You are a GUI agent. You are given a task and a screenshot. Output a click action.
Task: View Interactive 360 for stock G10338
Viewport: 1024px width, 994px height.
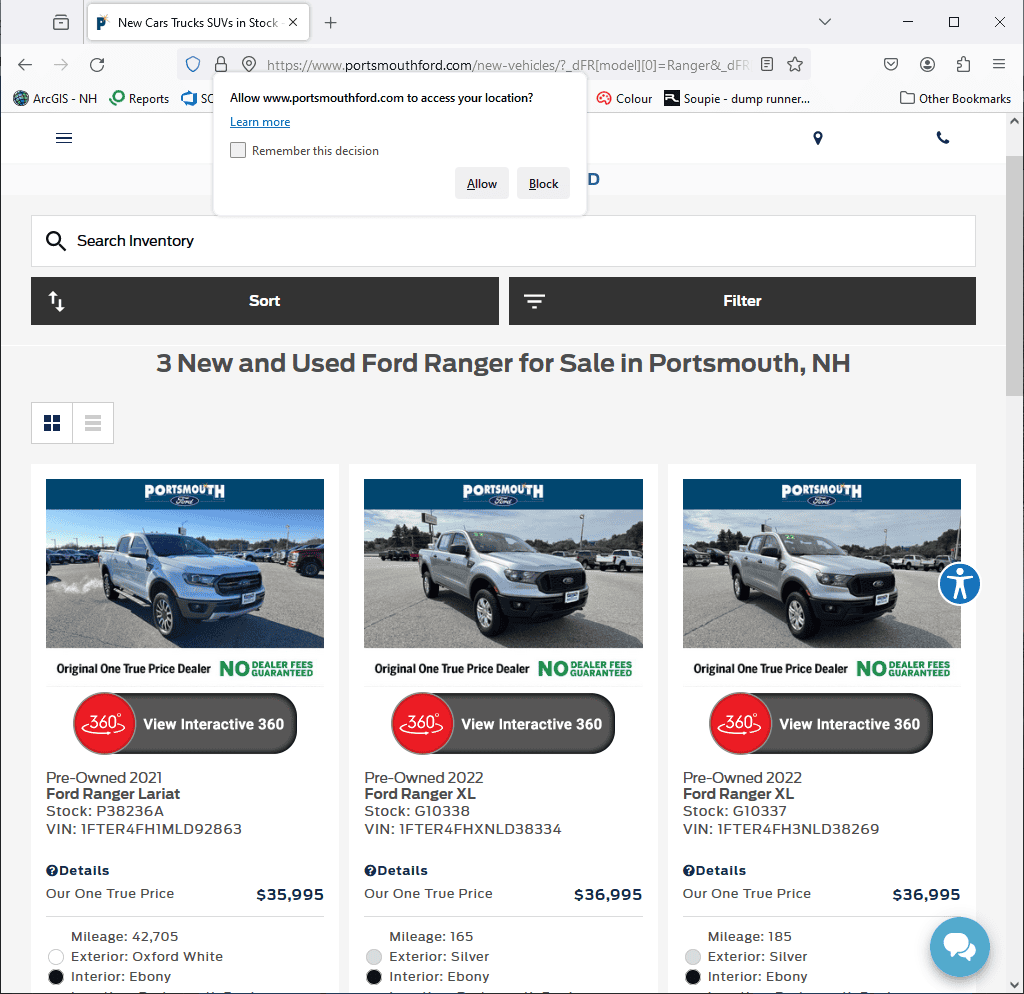click(503, 724)
